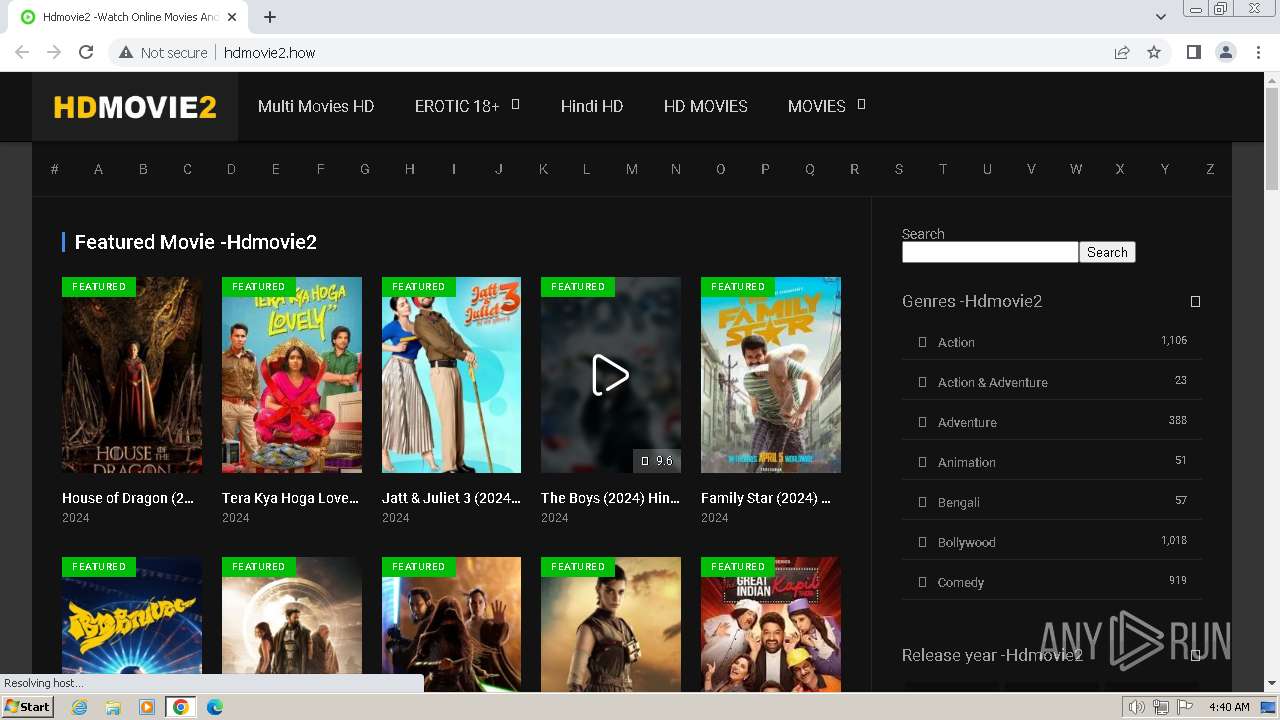
Task: Open the Hindi HD menu item
Action: click(592, 106)
